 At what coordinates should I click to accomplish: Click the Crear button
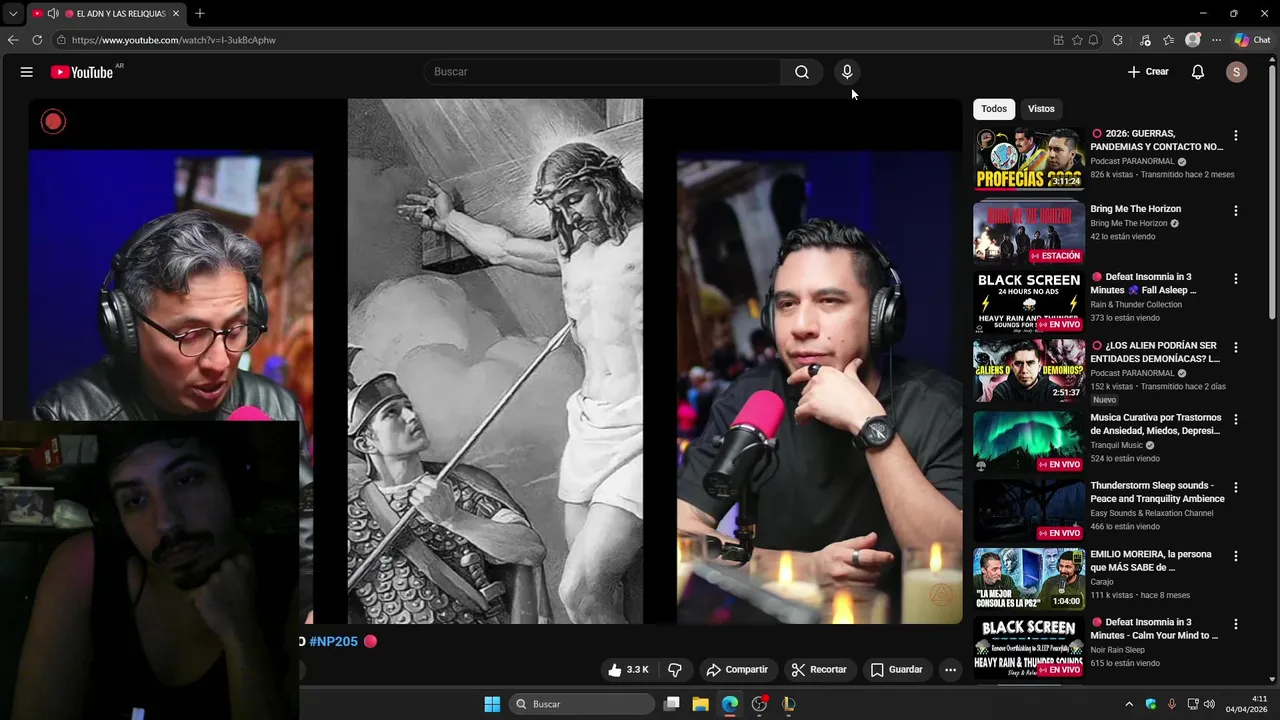1148,72
